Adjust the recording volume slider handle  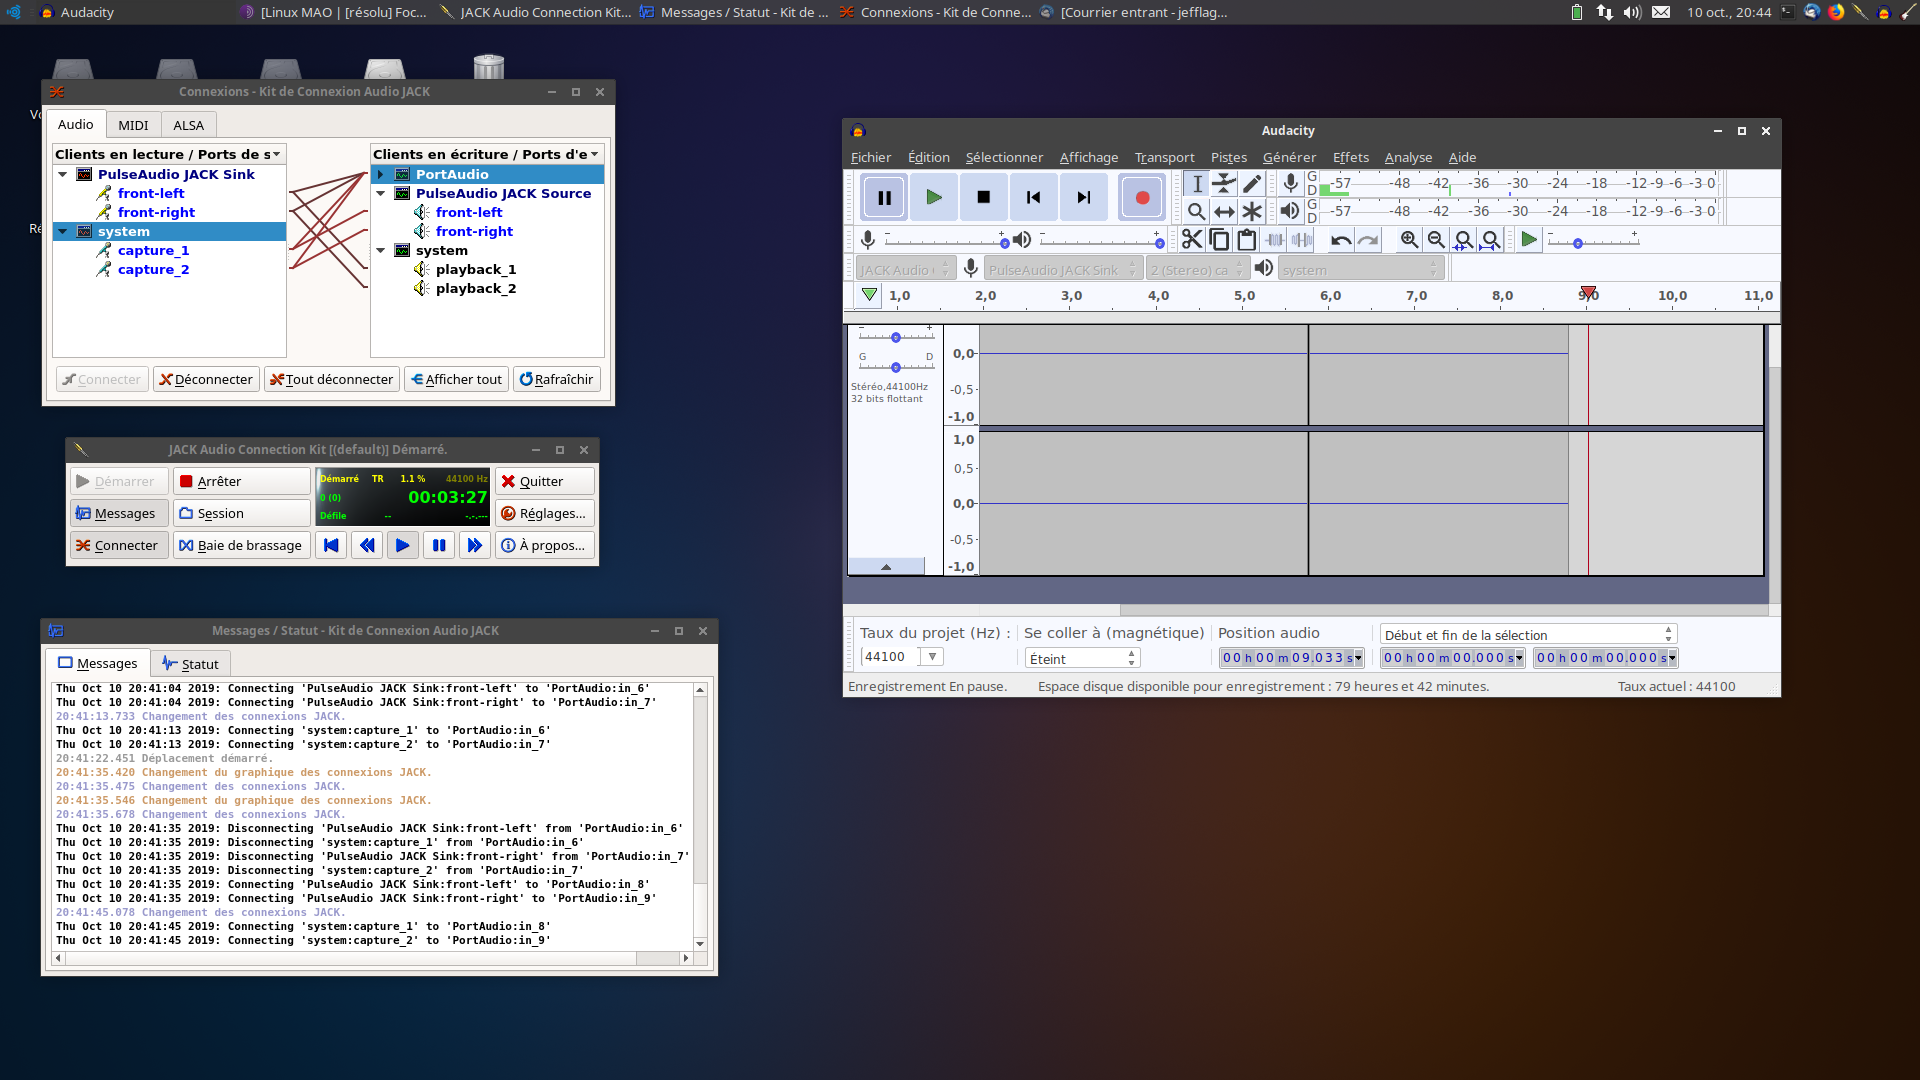(1004, 242)
